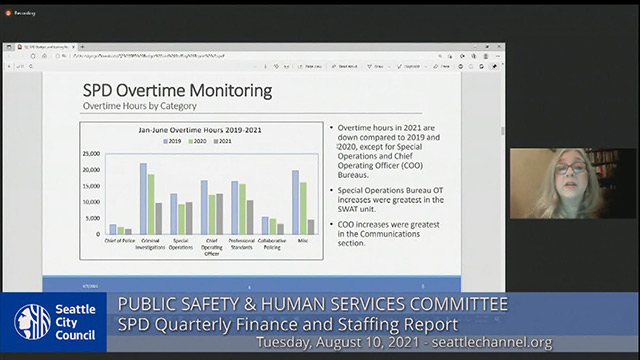Viewport: 640px width, 360px height.
Task: Open a new browser tab
Action: pyautogui.click(x=82, y=47)
